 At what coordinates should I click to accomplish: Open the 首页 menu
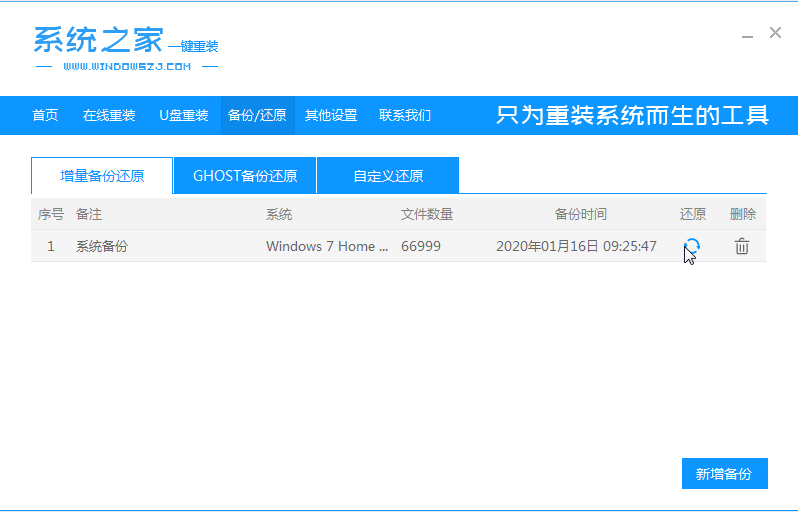coord(45,115)
